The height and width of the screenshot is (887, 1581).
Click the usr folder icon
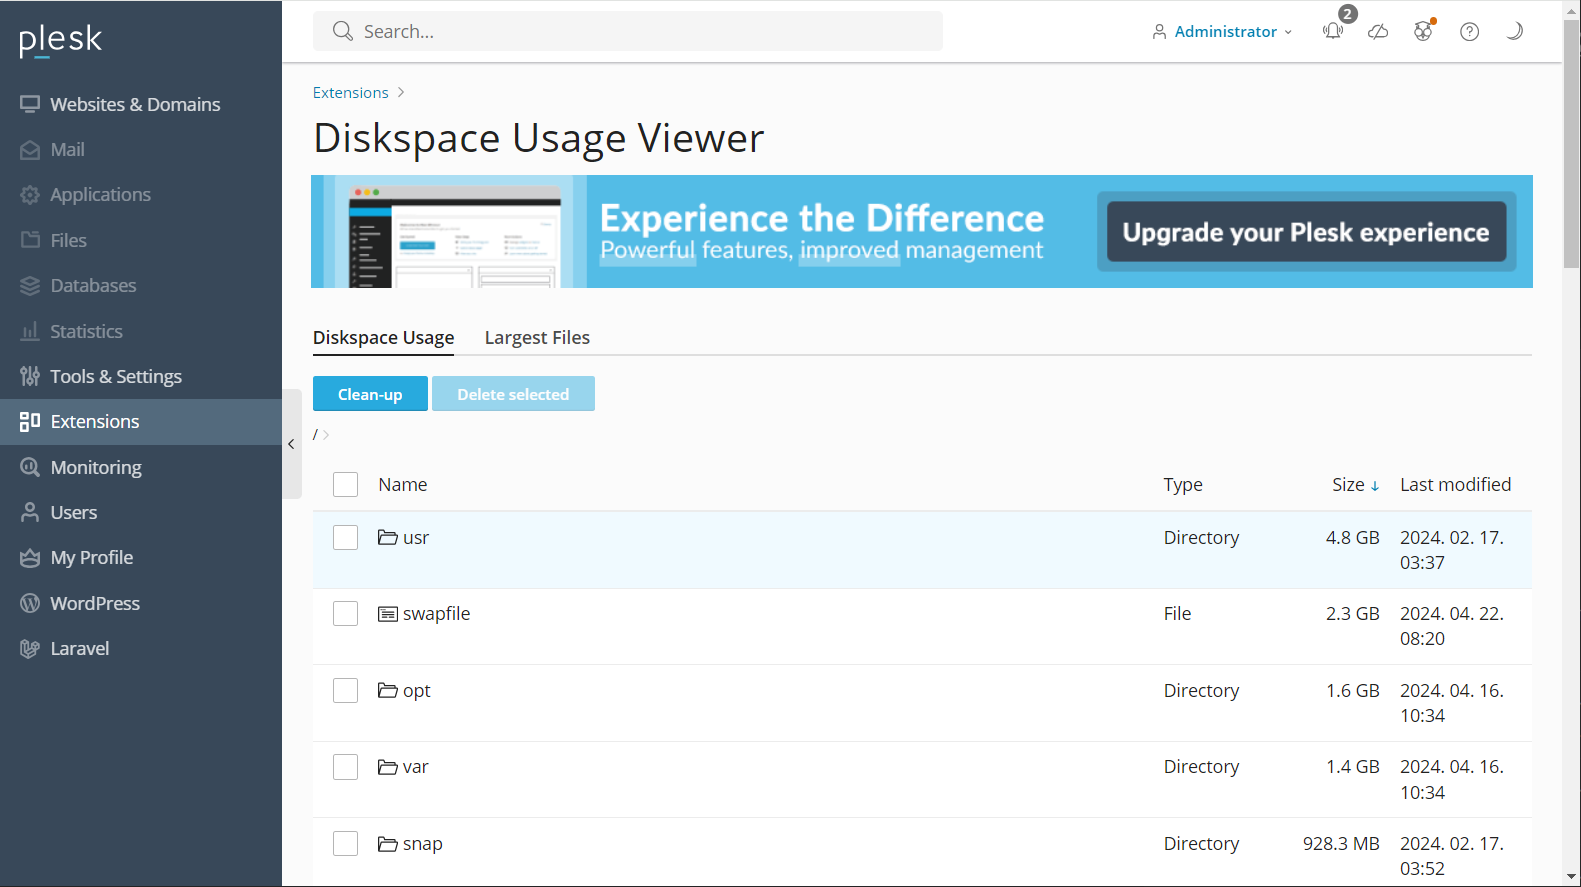(x=388, y=537)
